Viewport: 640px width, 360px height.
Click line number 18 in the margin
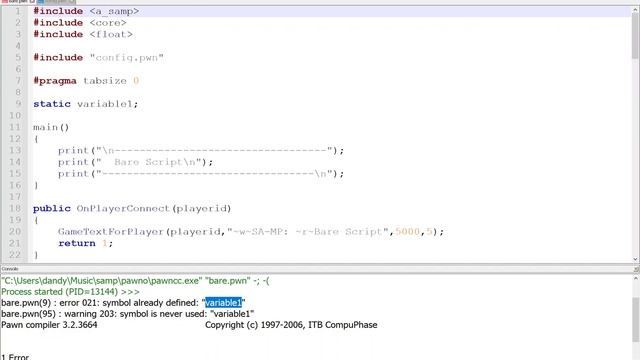(15, 209)
